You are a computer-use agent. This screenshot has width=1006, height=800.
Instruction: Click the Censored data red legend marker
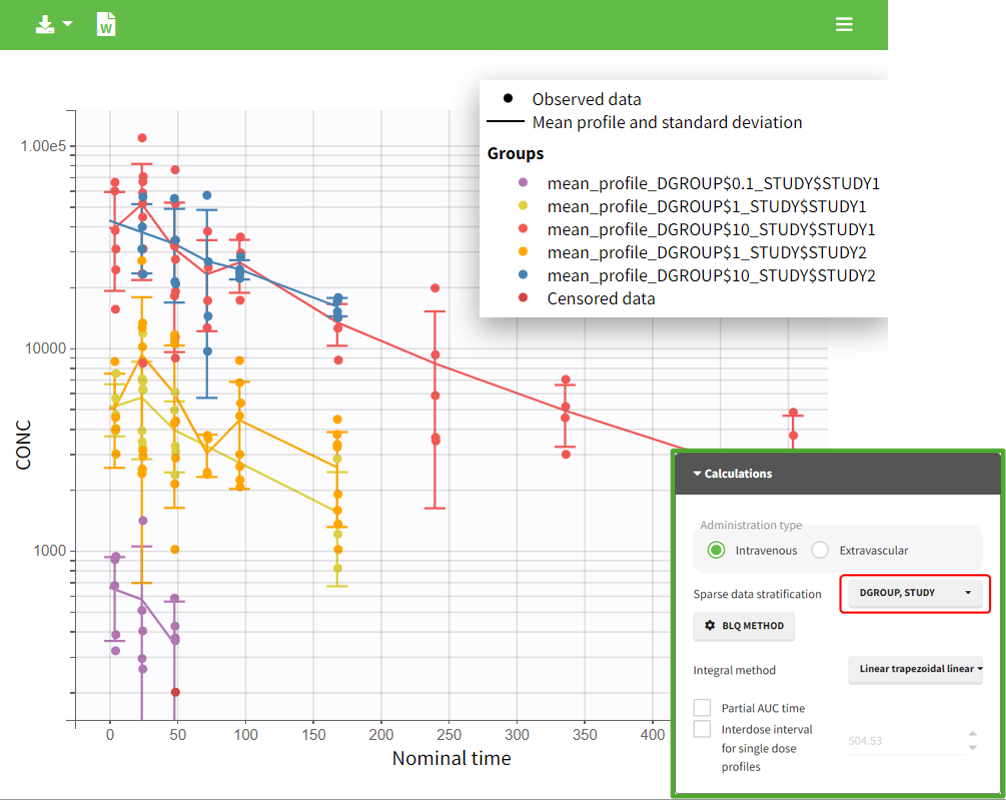click(522, 298)
